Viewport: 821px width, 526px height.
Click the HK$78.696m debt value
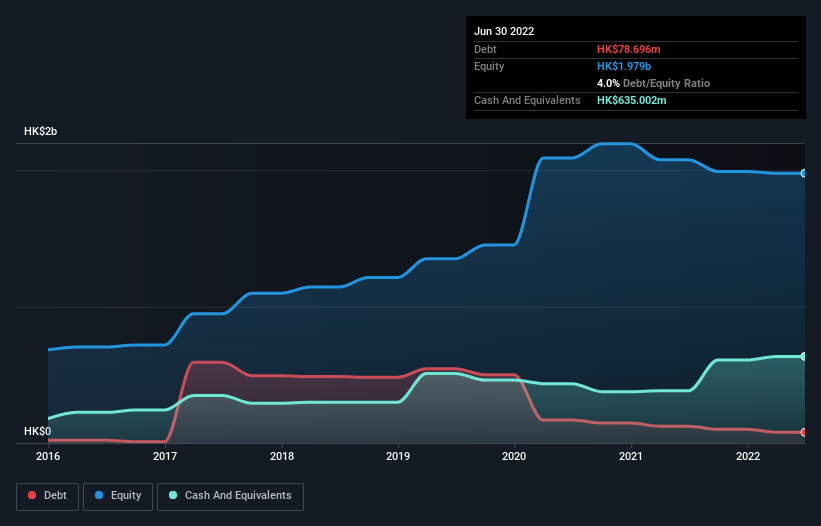click(628, 49)
